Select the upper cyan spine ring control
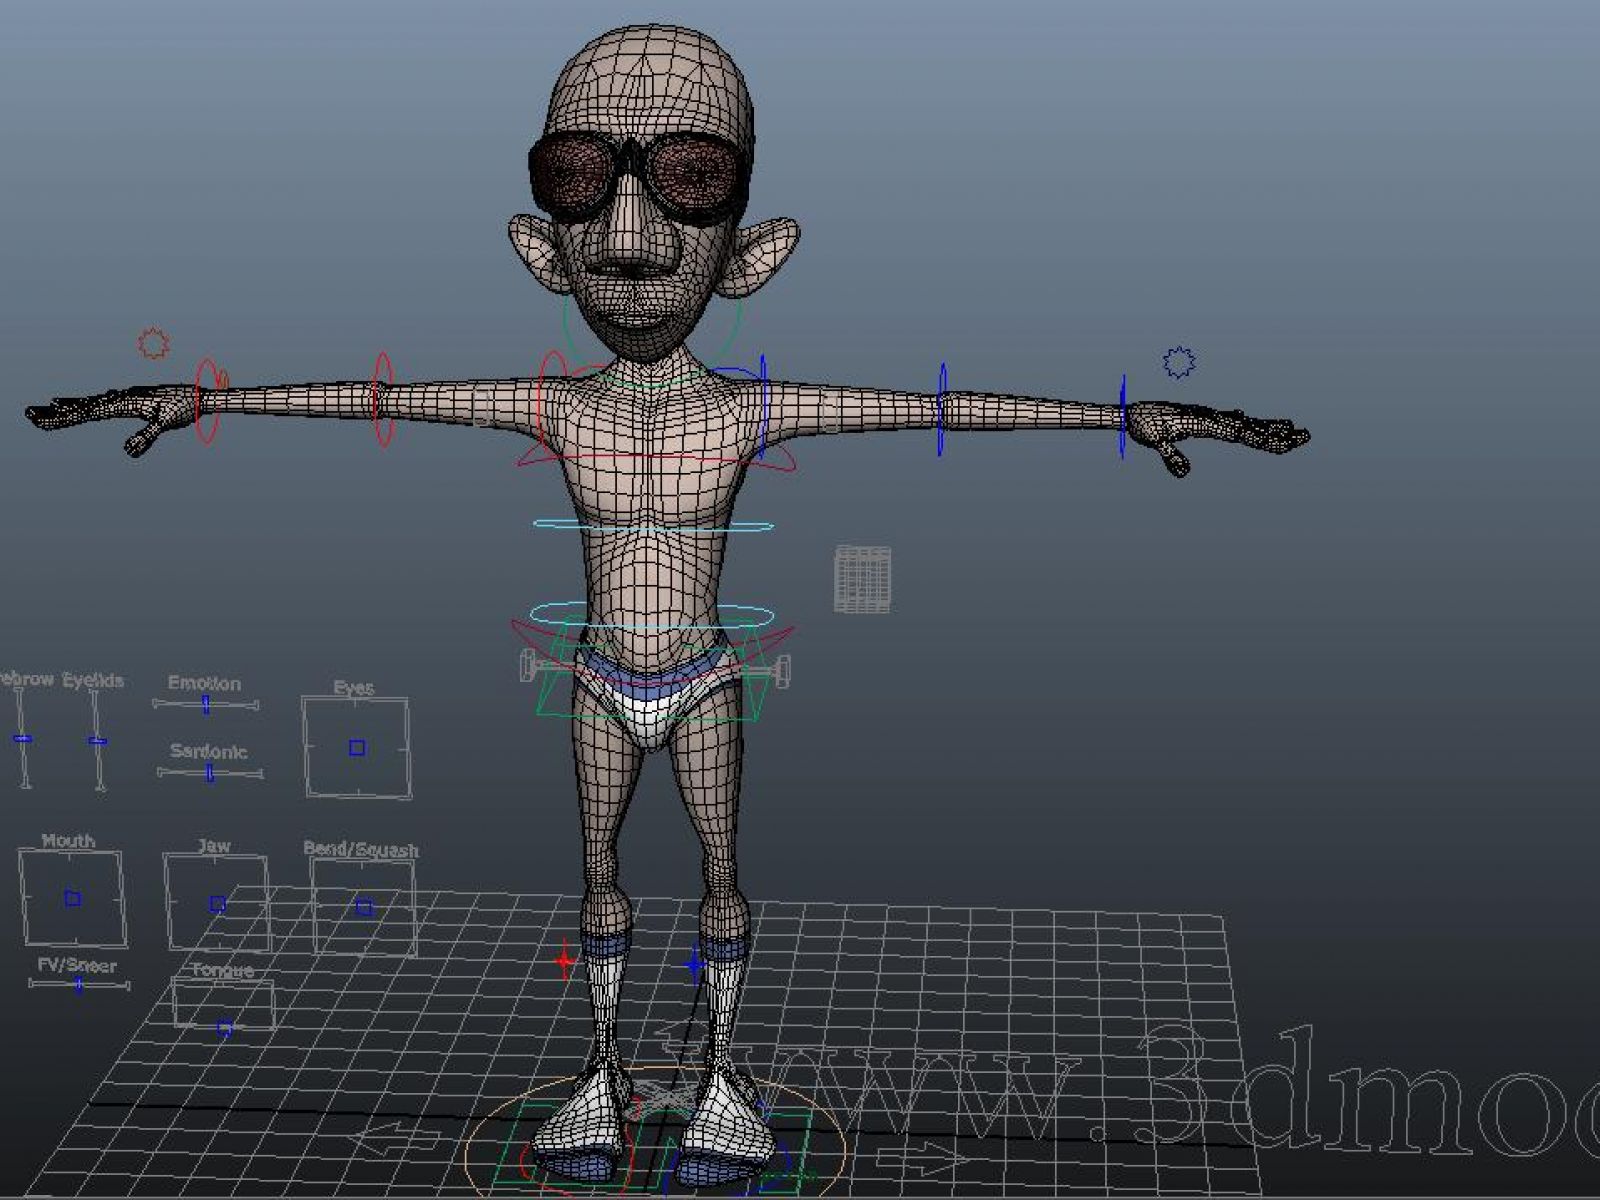Image resolution: width=1600 pixels, height=1200 pixels. click(x=653, y=525)
